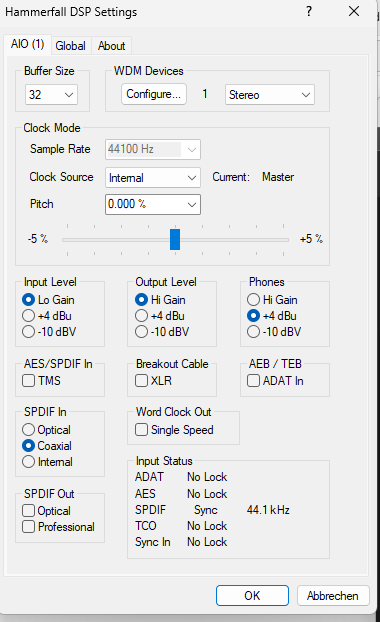Click the SPDIF 'Sync' status text

point(206,510)
